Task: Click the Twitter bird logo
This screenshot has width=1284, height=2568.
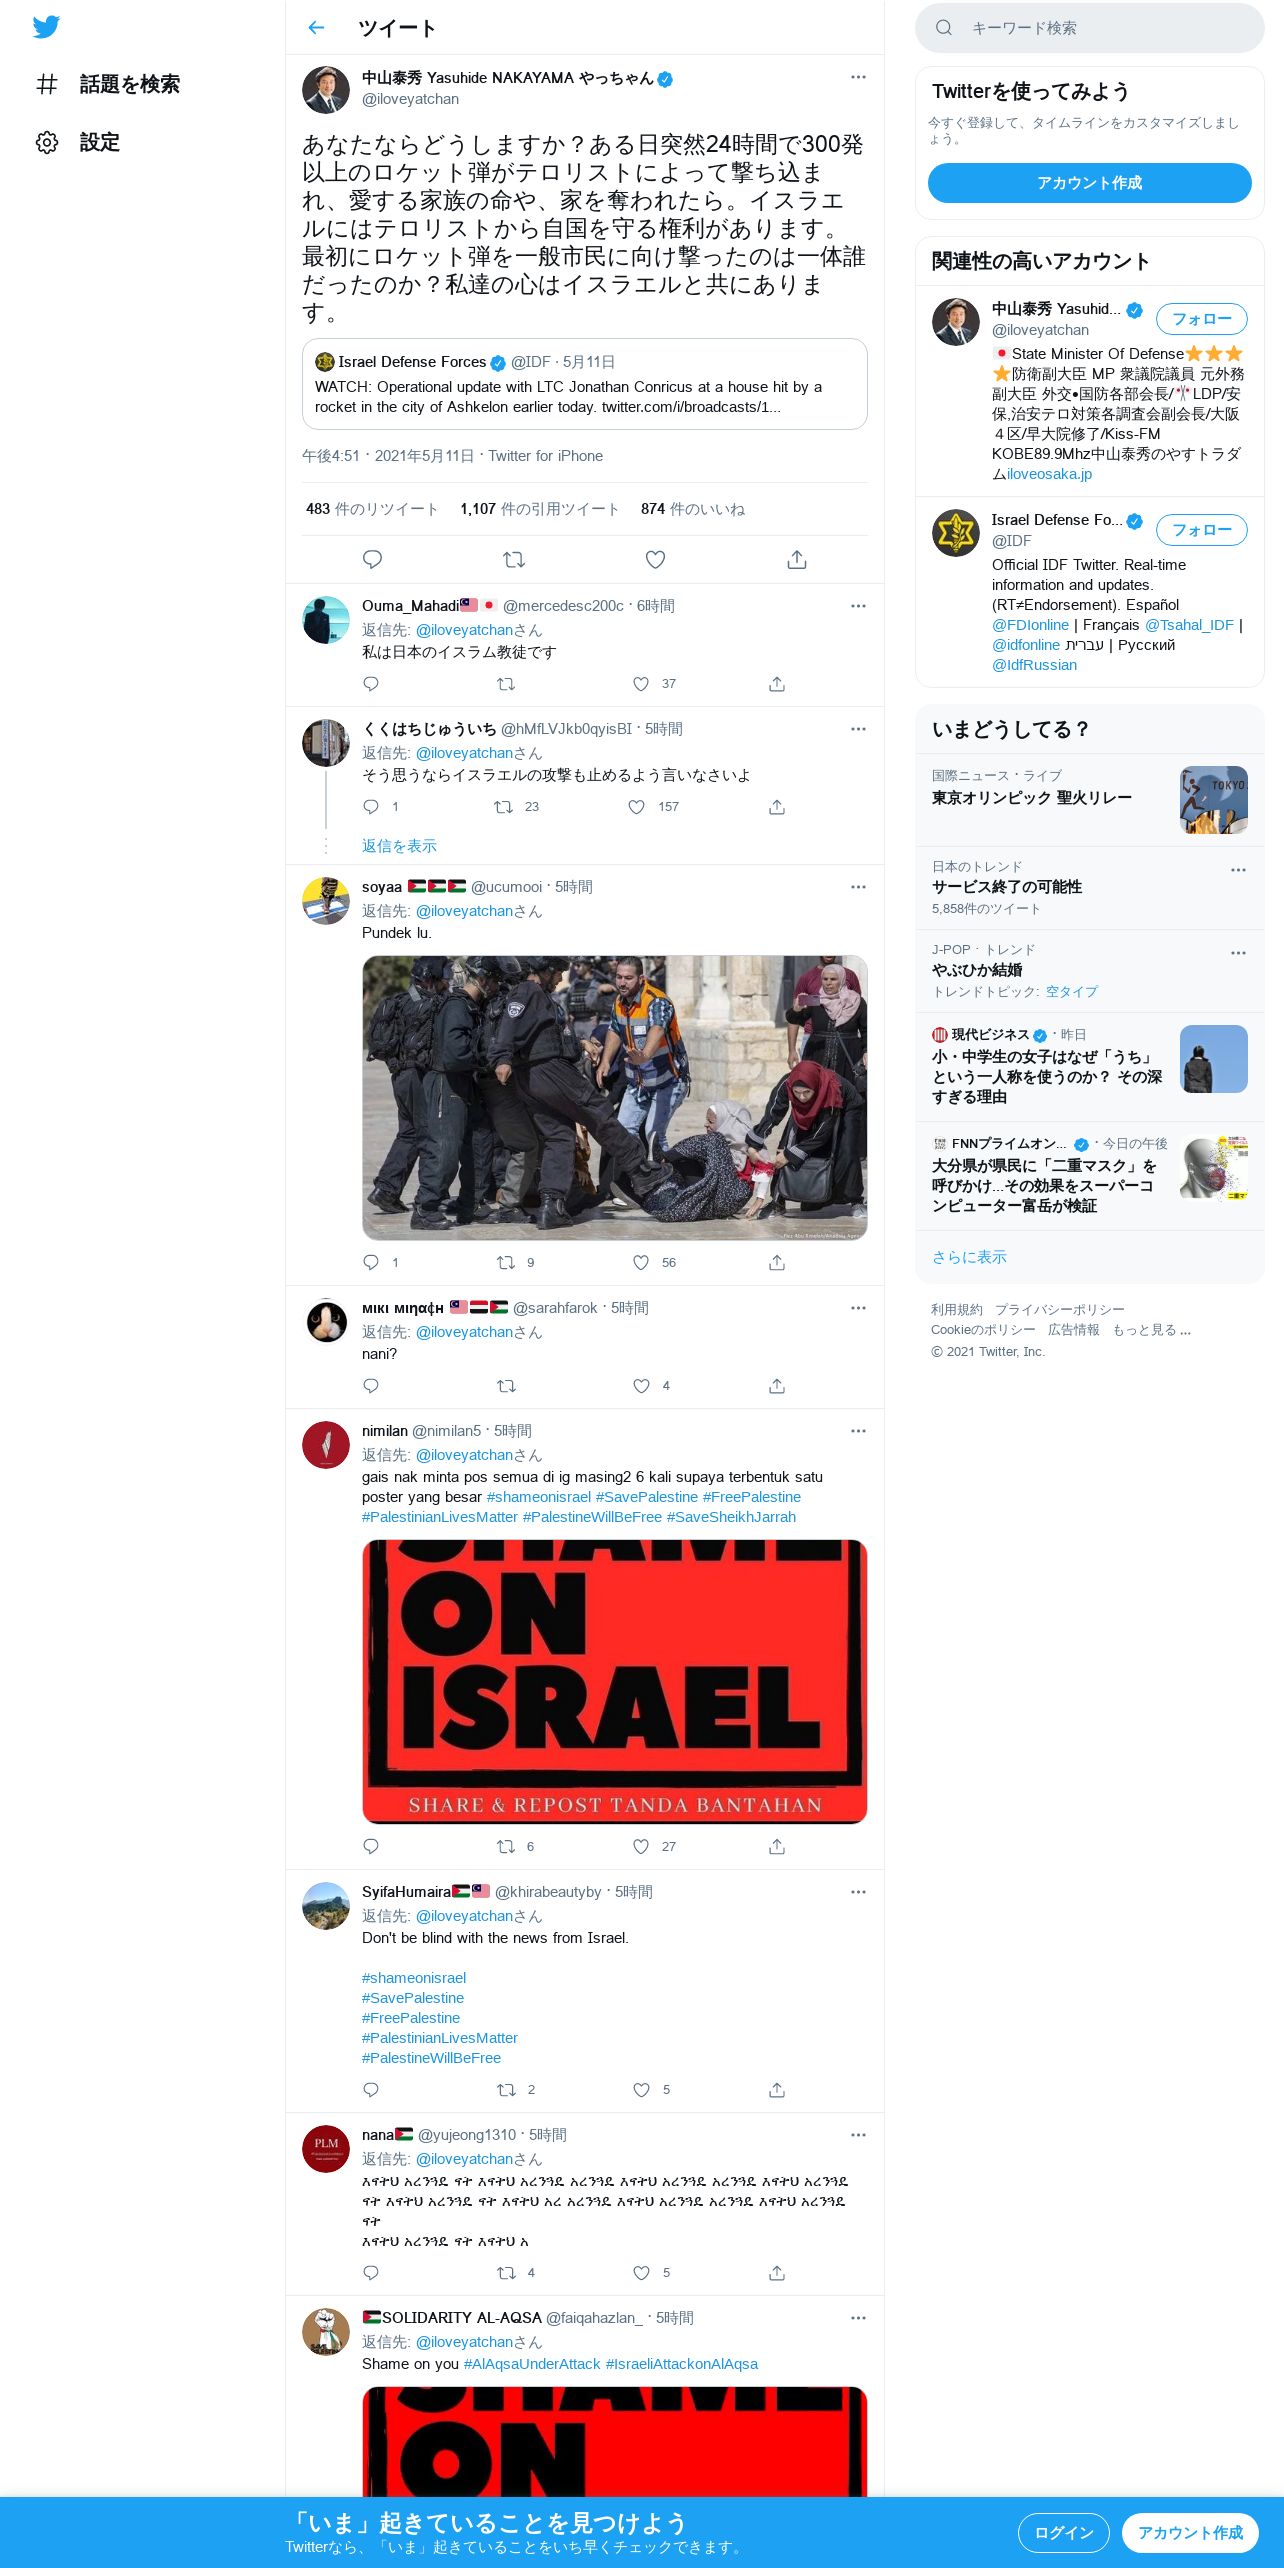Action: (x=46, y=27)
